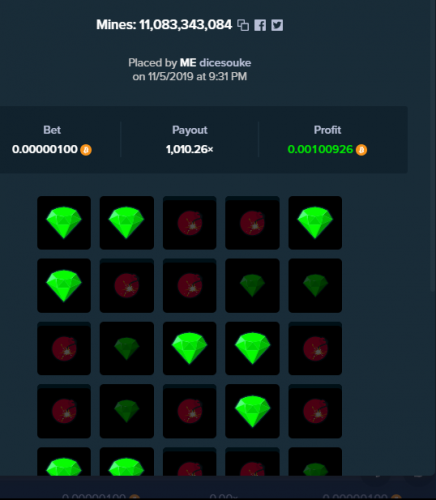436x500 pixels.
Task: Click the bet amount 0.00000100
Action: point(45,149)
